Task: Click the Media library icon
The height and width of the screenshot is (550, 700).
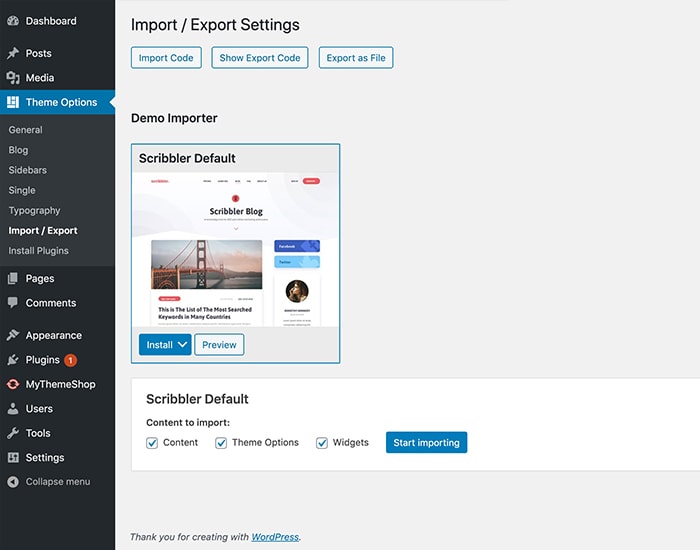Action: (x=13, y=78)
